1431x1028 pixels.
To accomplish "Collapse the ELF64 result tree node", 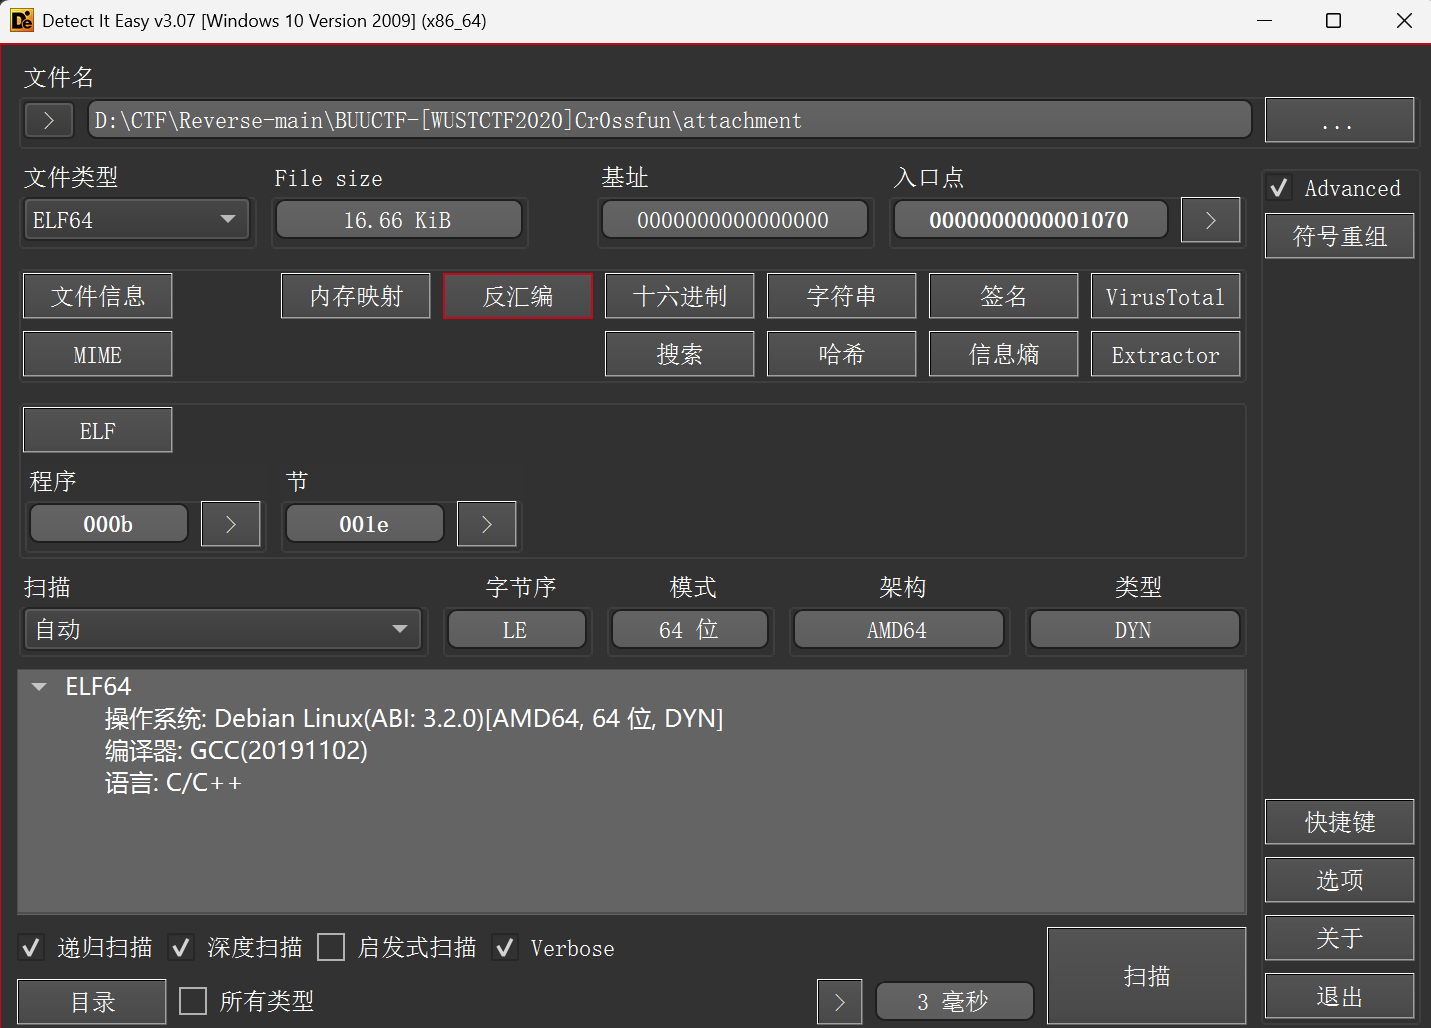I will click(40, 687).
